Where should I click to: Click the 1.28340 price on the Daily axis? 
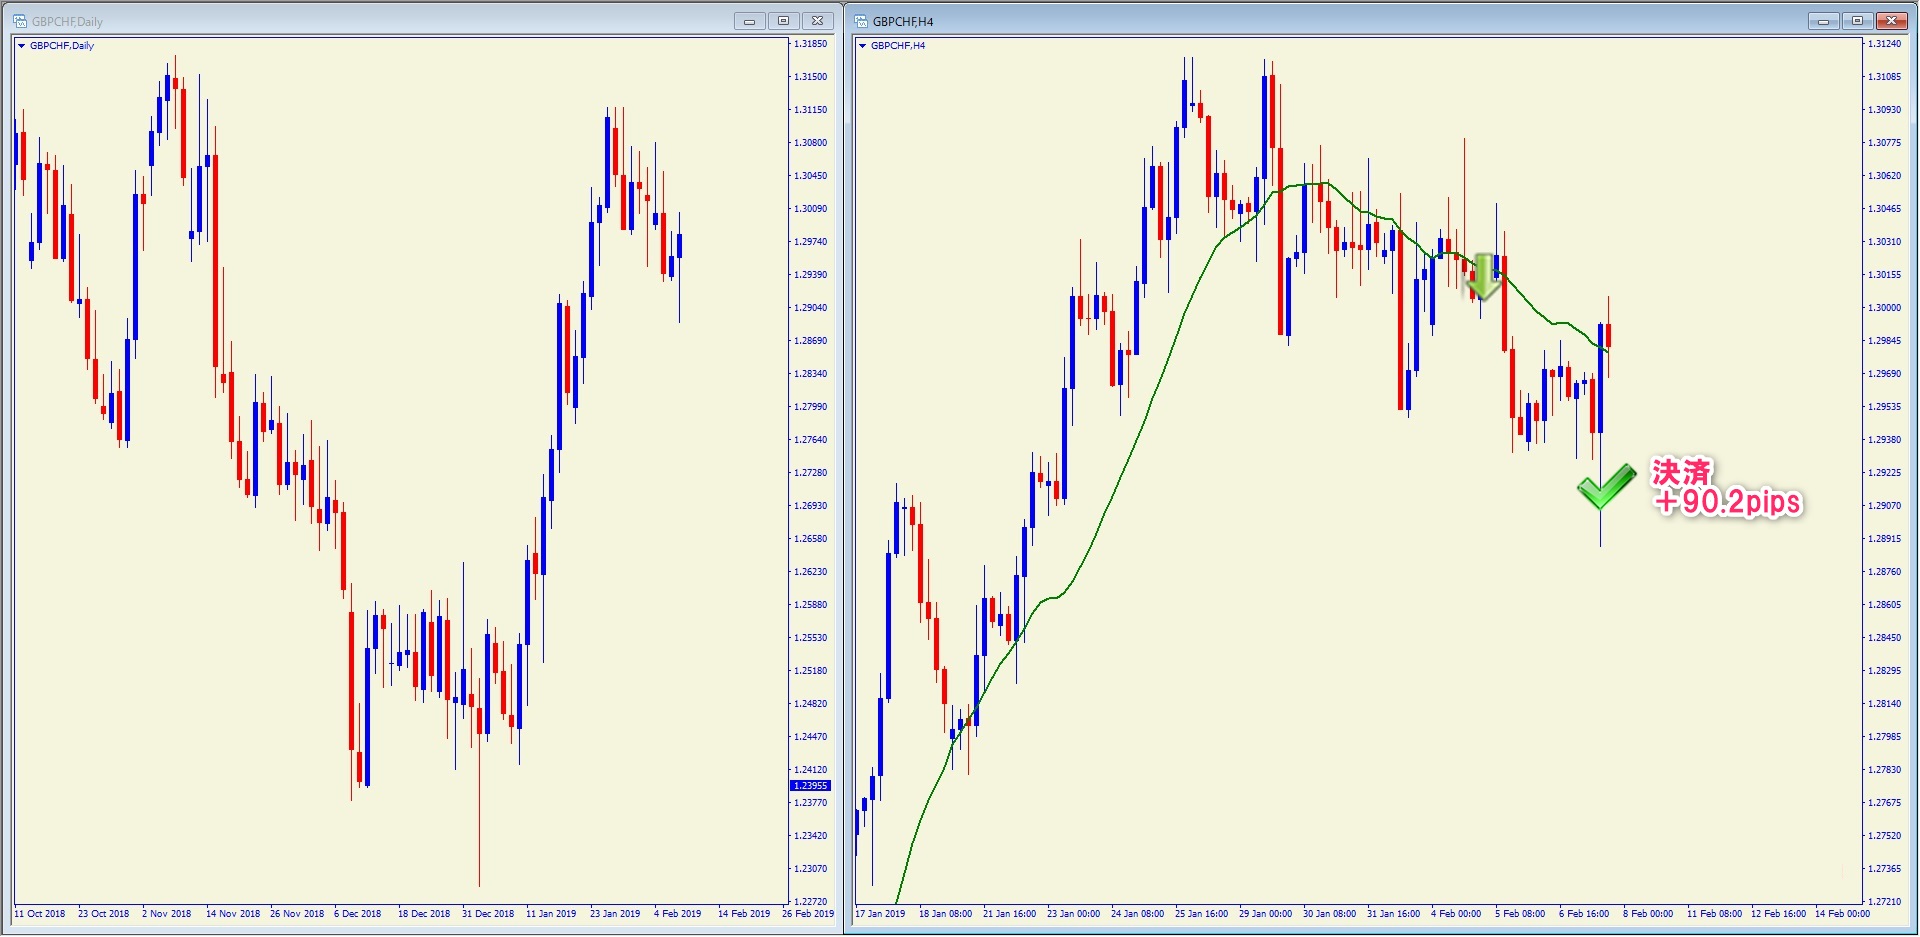coord(811,374)
